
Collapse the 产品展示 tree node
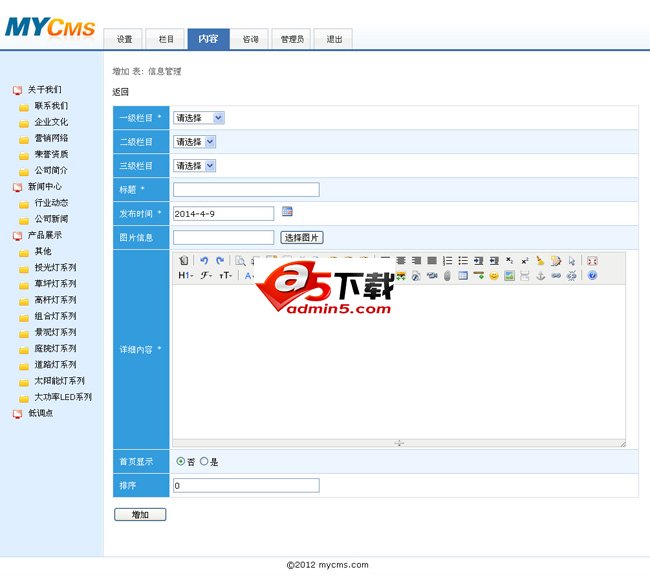pyautogui.click(x=17, y=236)
